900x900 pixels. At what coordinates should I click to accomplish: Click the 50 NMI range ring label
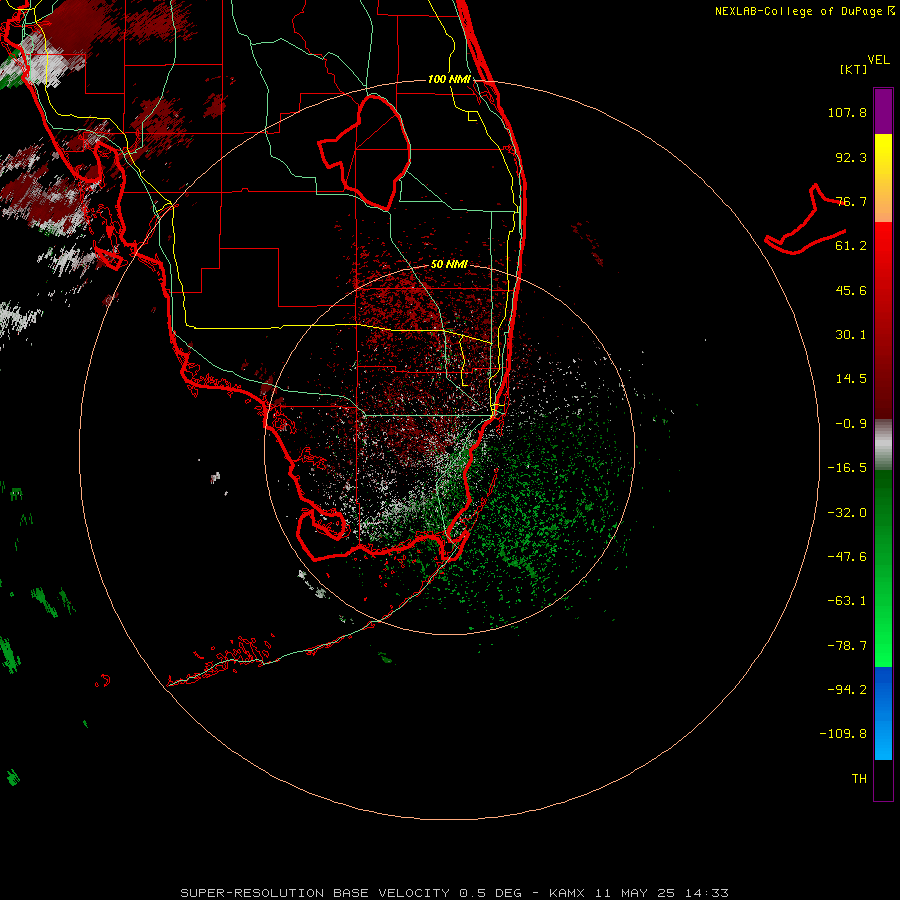[x=449, y=265]
